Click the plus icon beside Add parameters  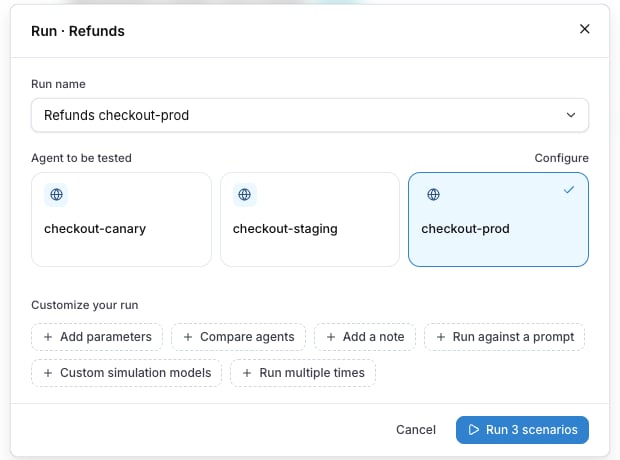[x=48, y=337]
